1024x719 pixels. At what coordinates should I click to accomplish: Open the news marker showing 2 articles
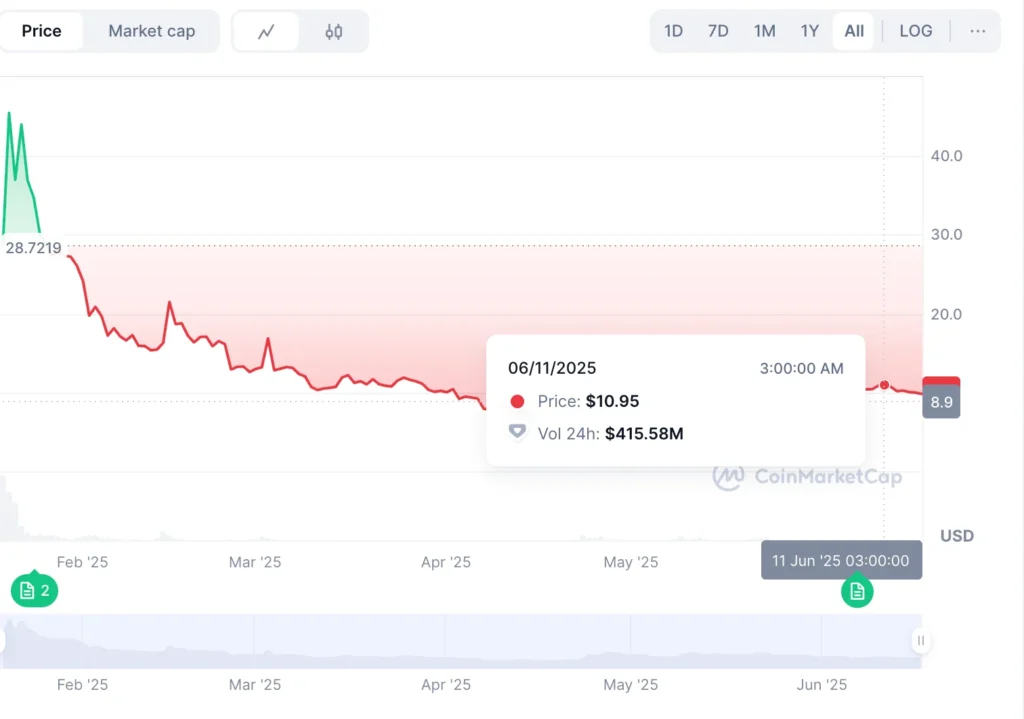(x=35, y=590)
